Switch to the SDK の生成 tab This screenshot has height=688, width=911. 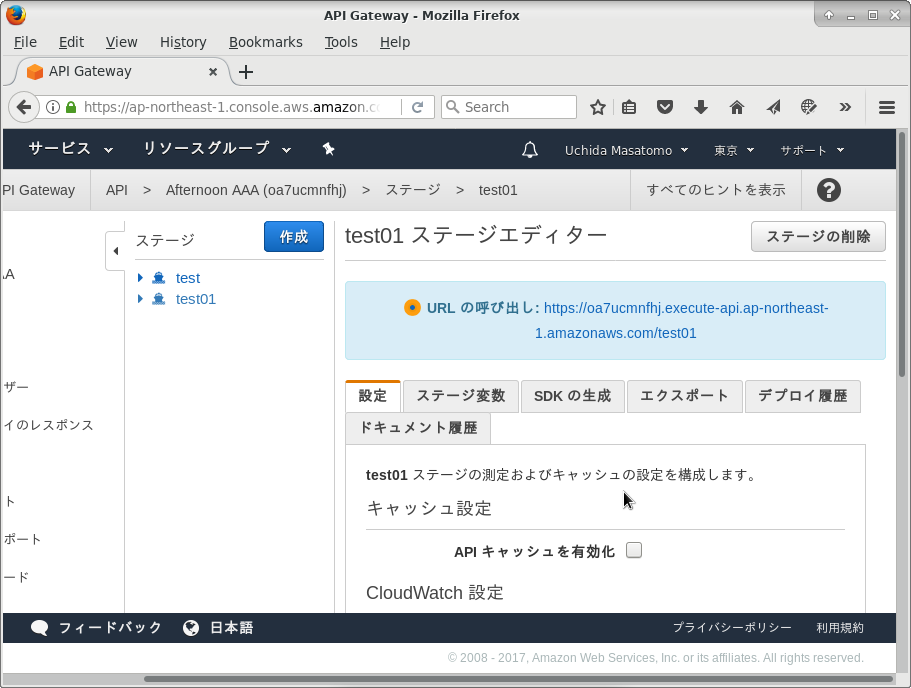(x=572, y=396)
